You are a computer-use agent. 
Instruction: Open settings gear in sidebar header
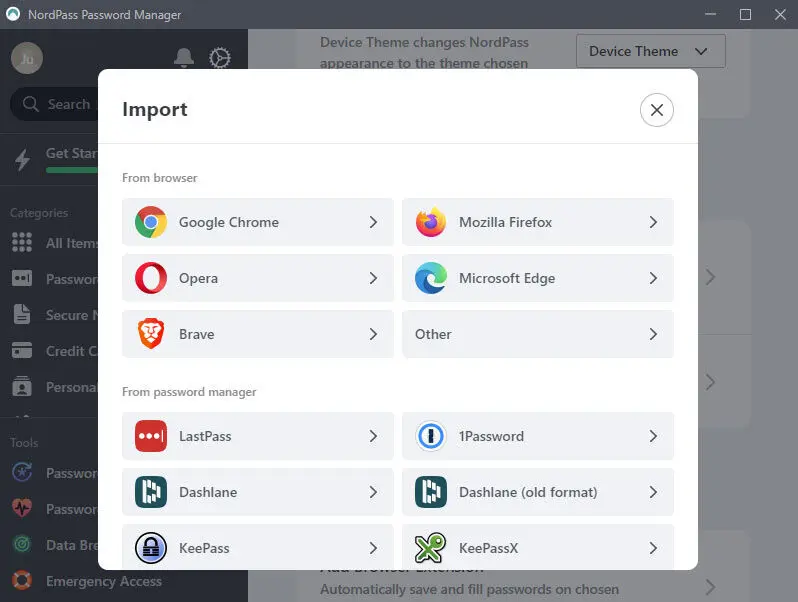pyautogui.click(x=220, y=58)
